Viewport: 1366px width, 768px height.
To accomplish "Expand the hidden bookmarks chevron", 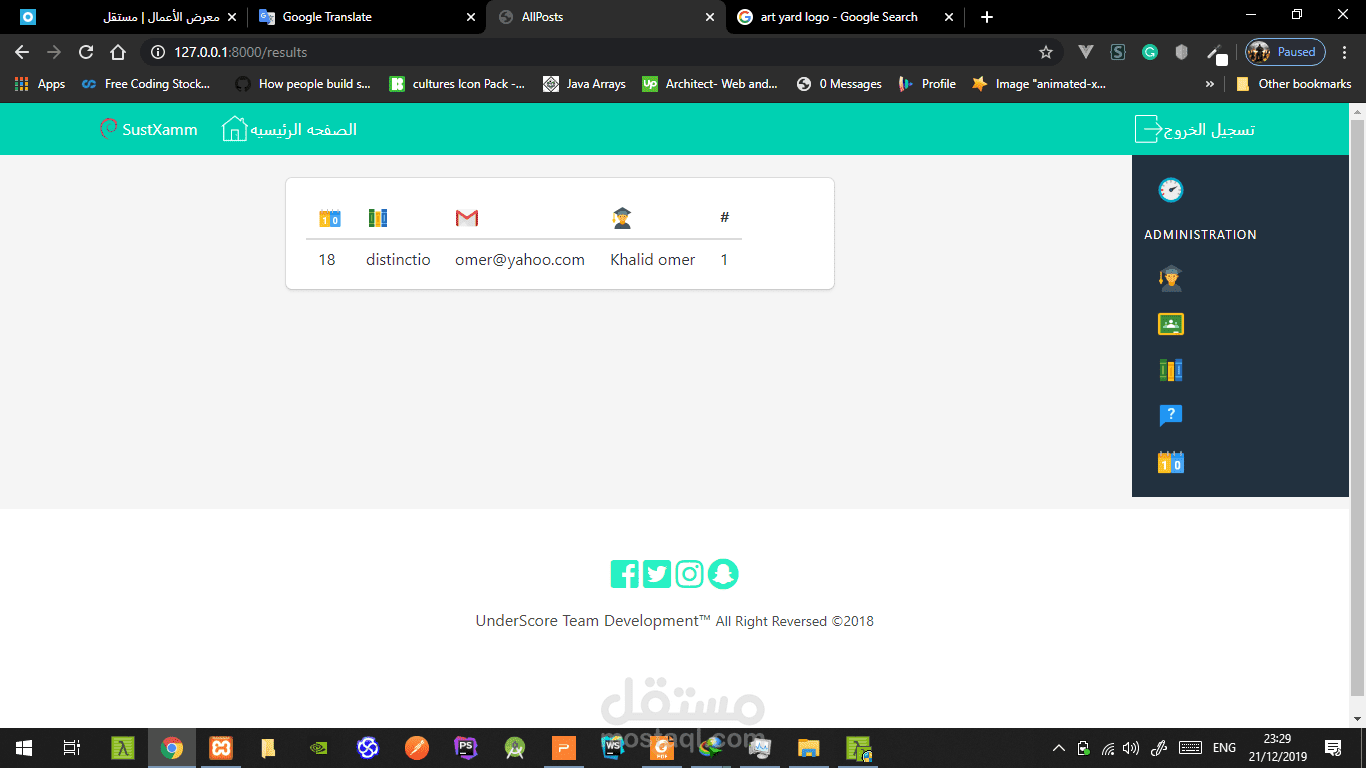I will point(1210,84).
